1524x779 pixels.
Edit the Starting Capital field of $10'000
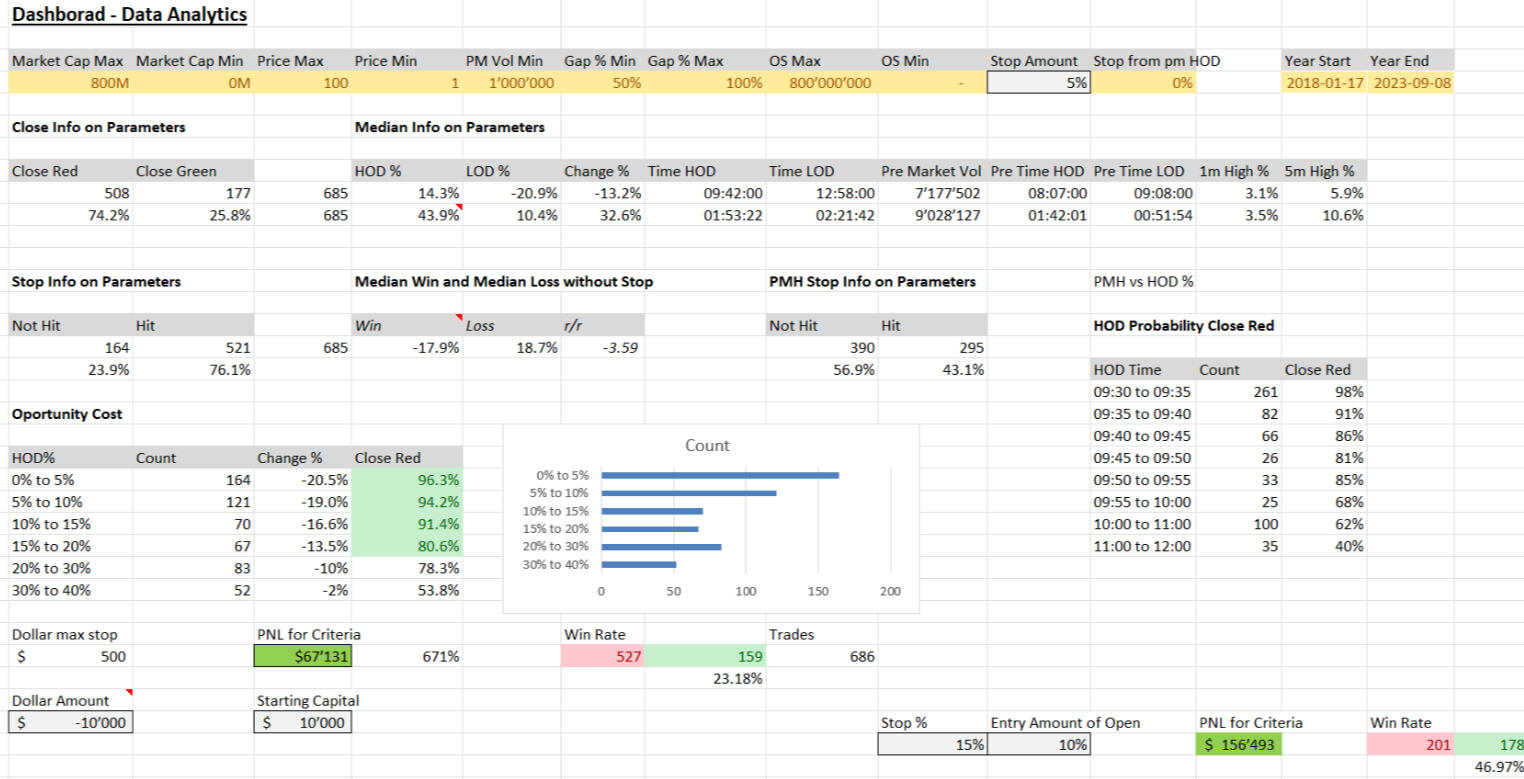click(x=300, y=721)
